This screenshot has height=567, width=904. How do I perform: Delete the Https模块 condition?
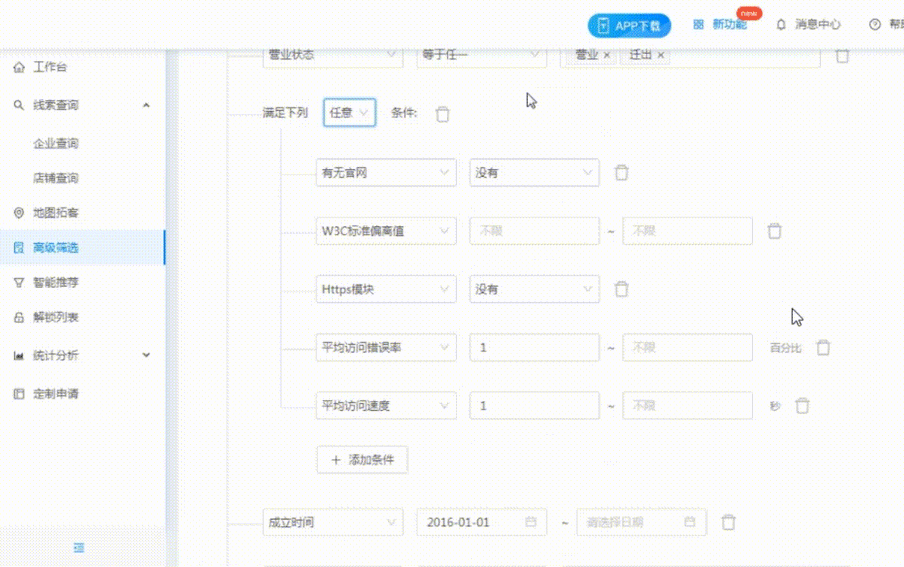click(621, 289)
